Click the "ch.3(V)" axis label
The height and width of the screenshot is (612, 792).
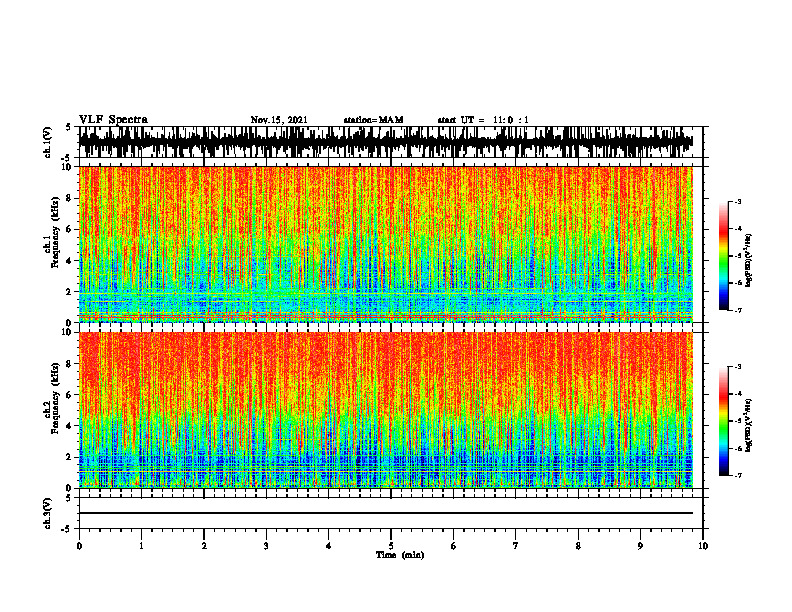point(48,513)
